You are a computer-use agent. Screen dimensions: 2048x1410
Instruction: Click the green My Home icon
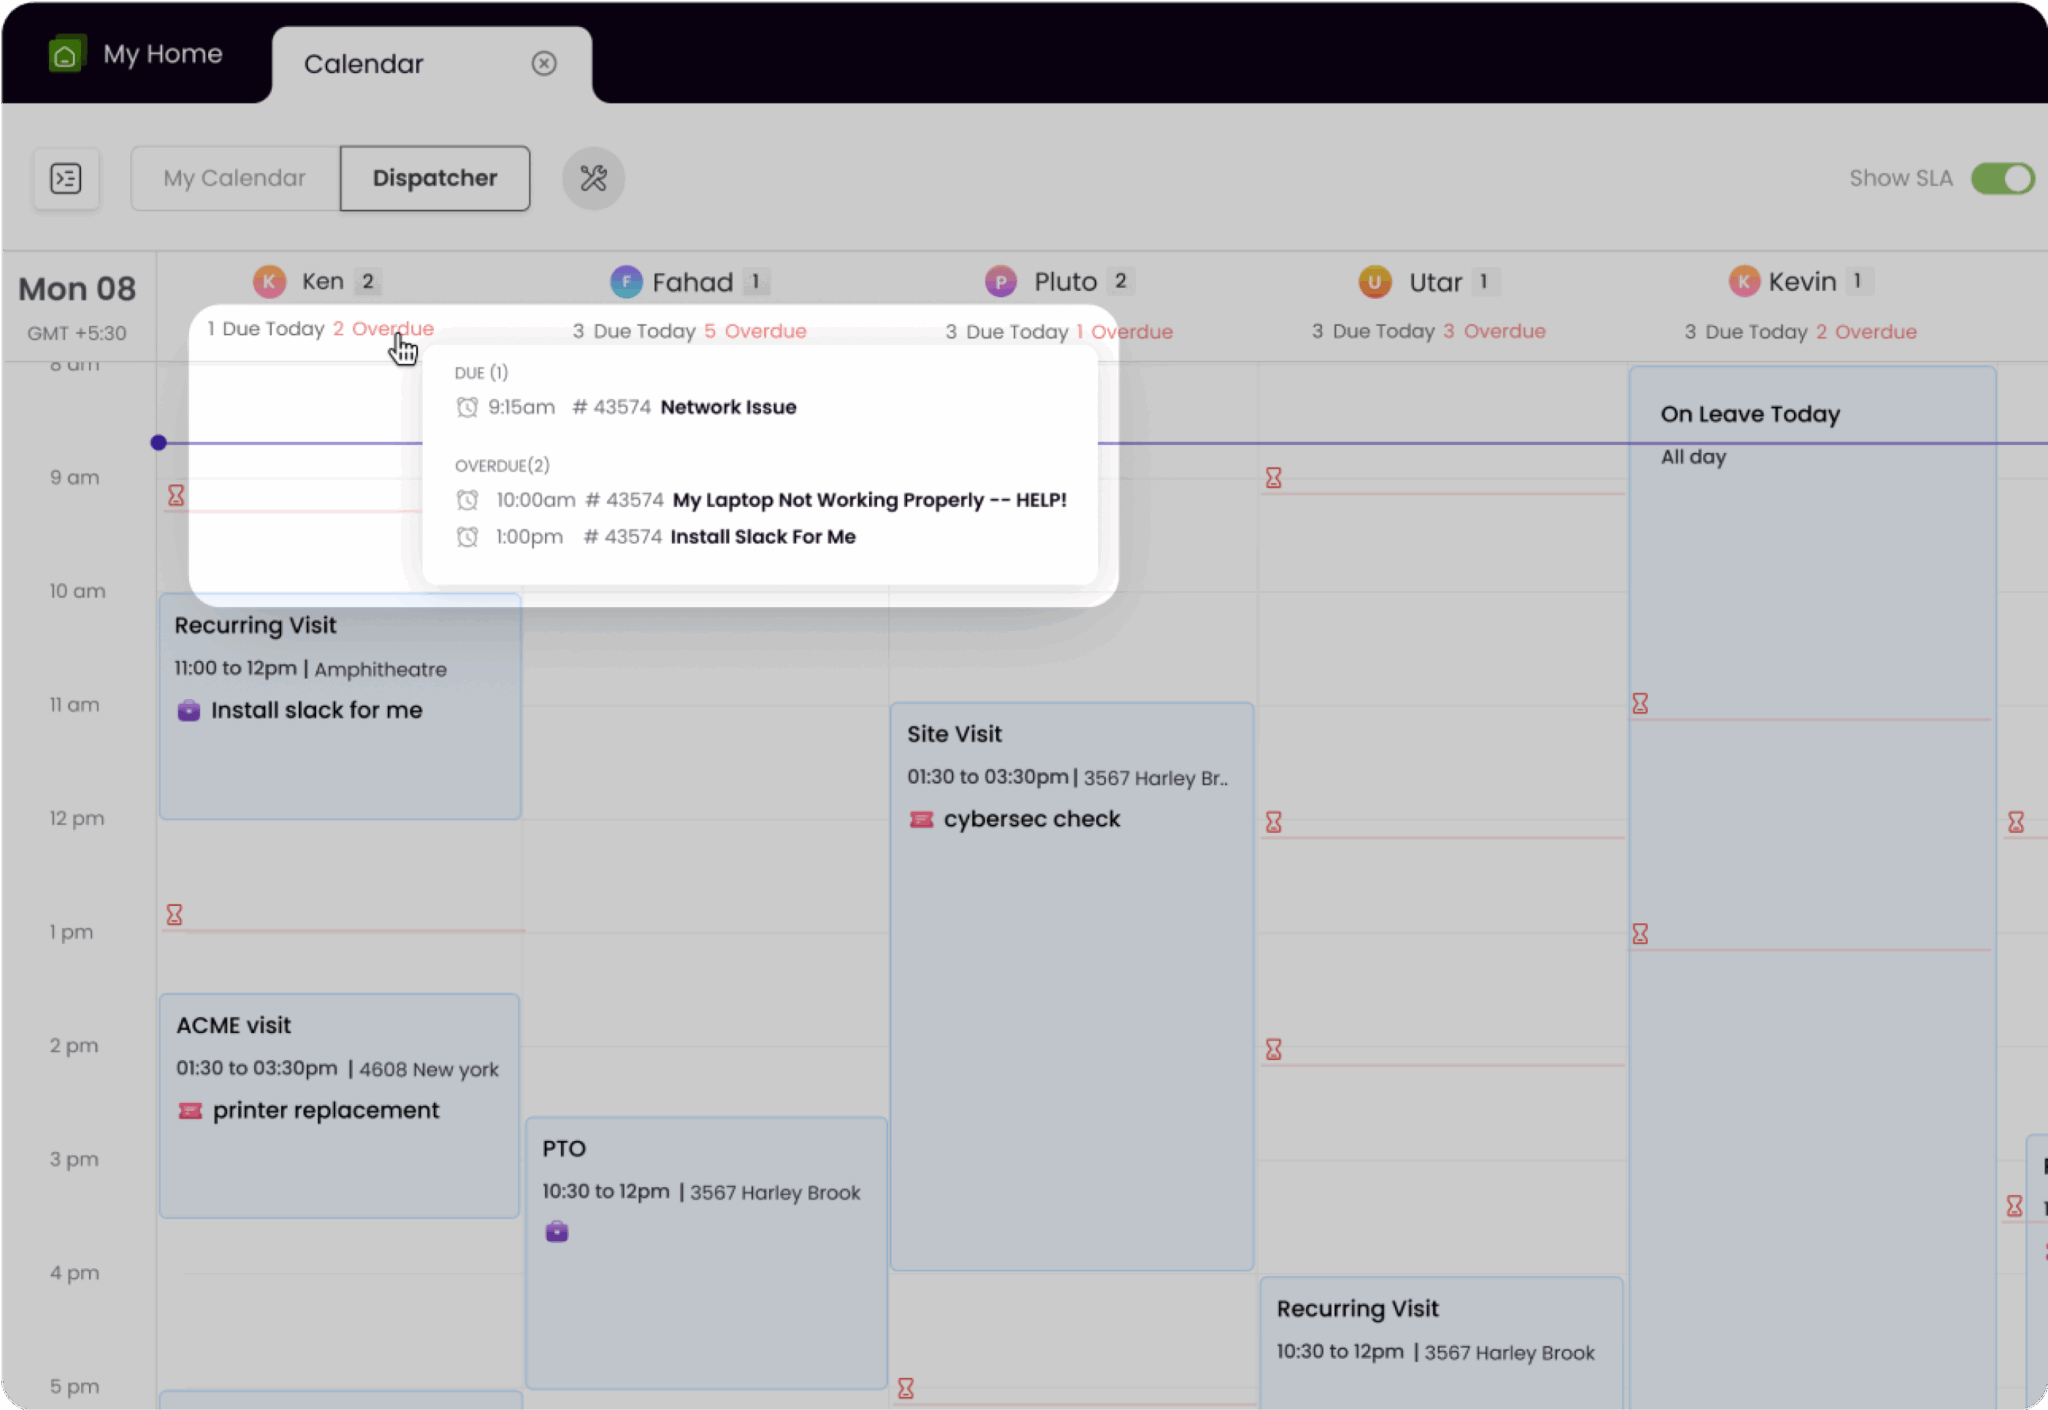[x=65, y=55]
